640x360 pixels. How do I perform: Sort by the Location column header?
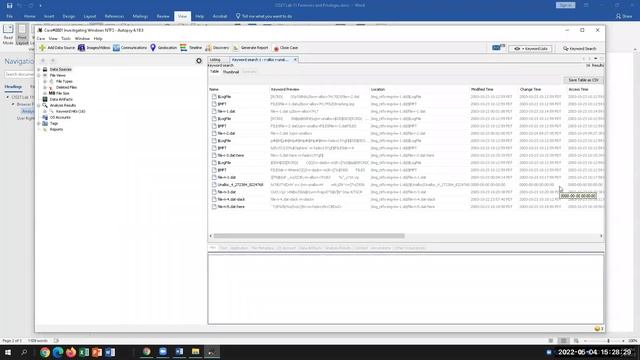(419, 89)
